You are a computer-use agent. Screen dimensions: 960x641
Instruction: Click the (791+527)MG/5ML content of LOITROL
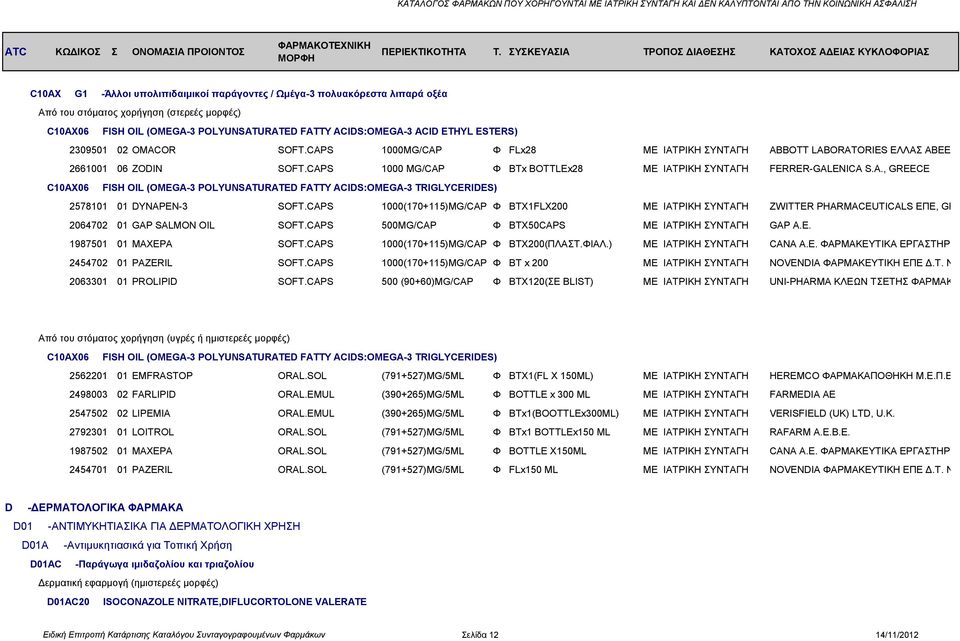point(422,432)
